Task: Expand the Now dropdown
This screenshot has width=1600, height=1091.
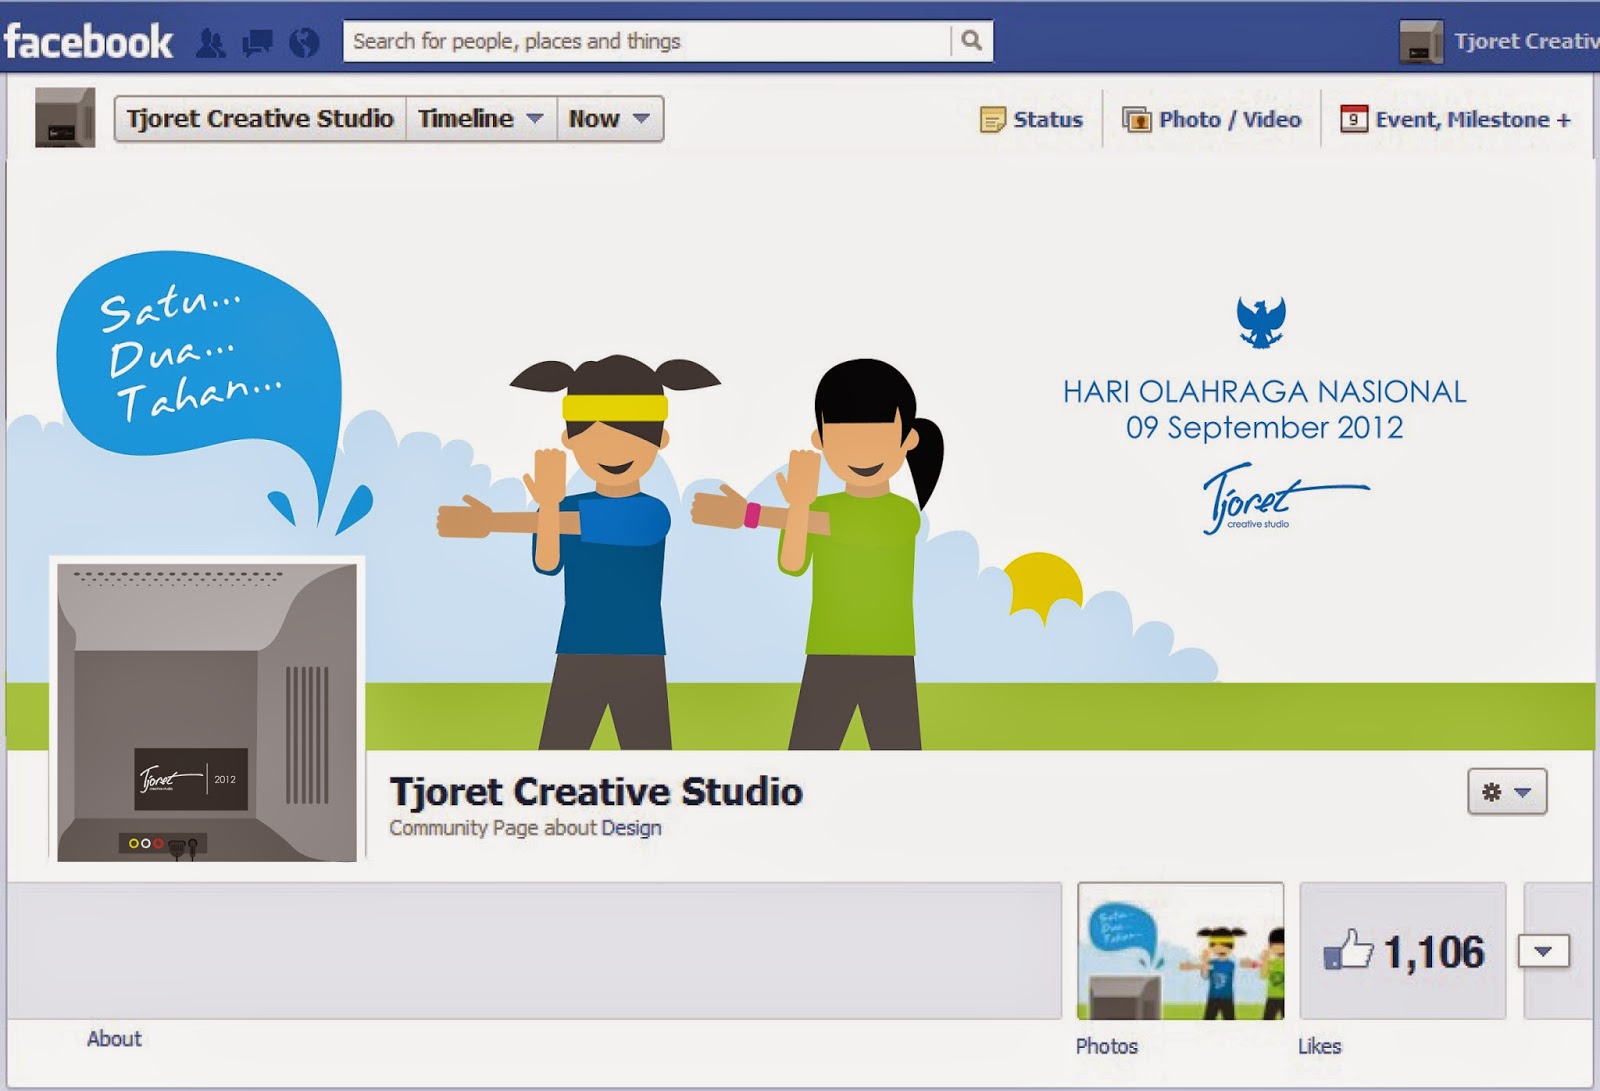Action: 610,118
